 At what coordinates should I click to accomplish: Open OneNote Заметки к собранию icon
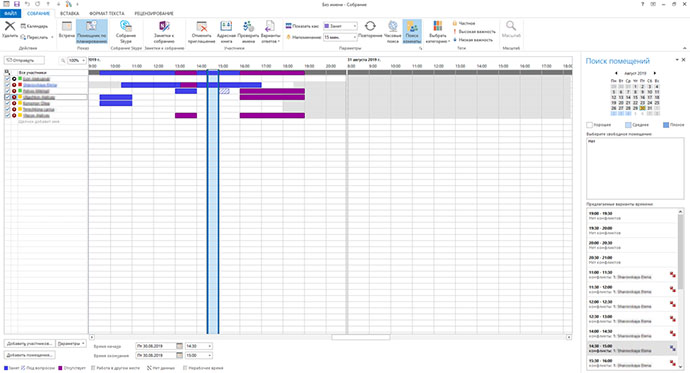click(x=164, y=26)
